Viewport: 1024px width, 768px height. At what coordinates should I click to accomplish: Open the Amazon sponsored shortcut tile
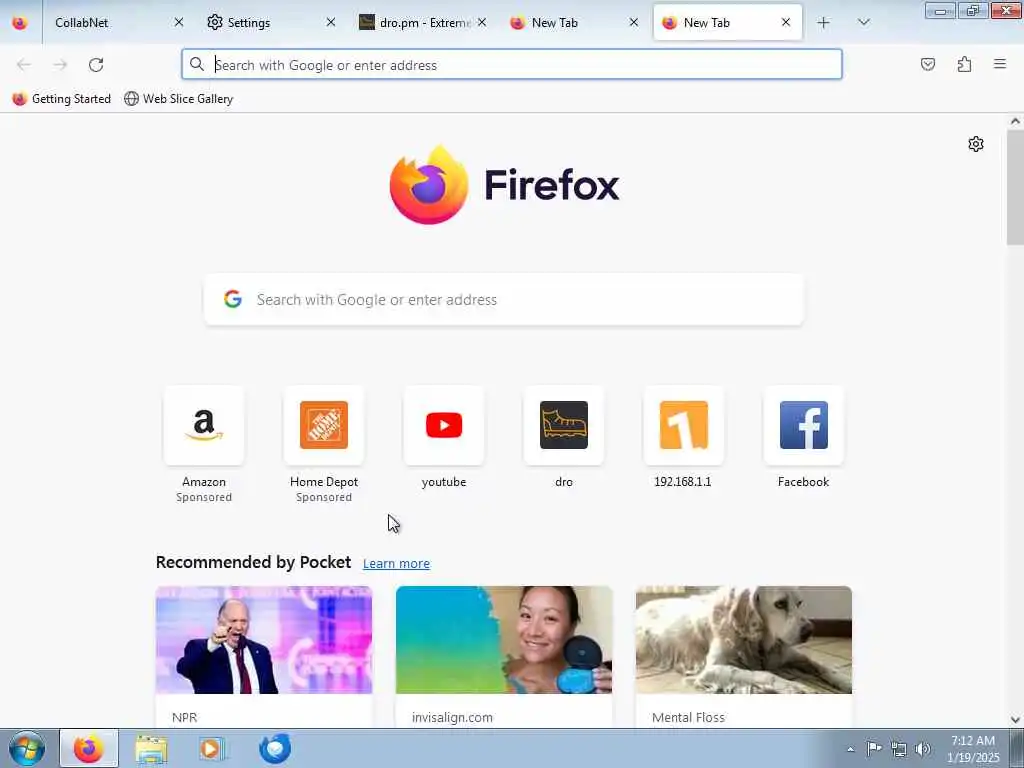pos(204,425)
